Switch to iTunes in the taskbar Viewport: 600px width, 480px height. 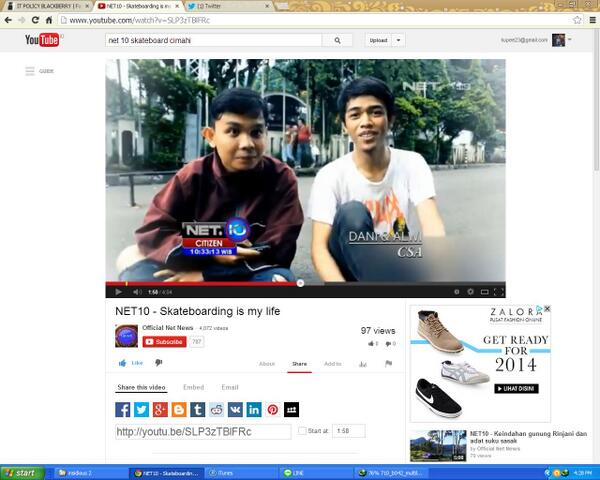click(x=239, y=473)
